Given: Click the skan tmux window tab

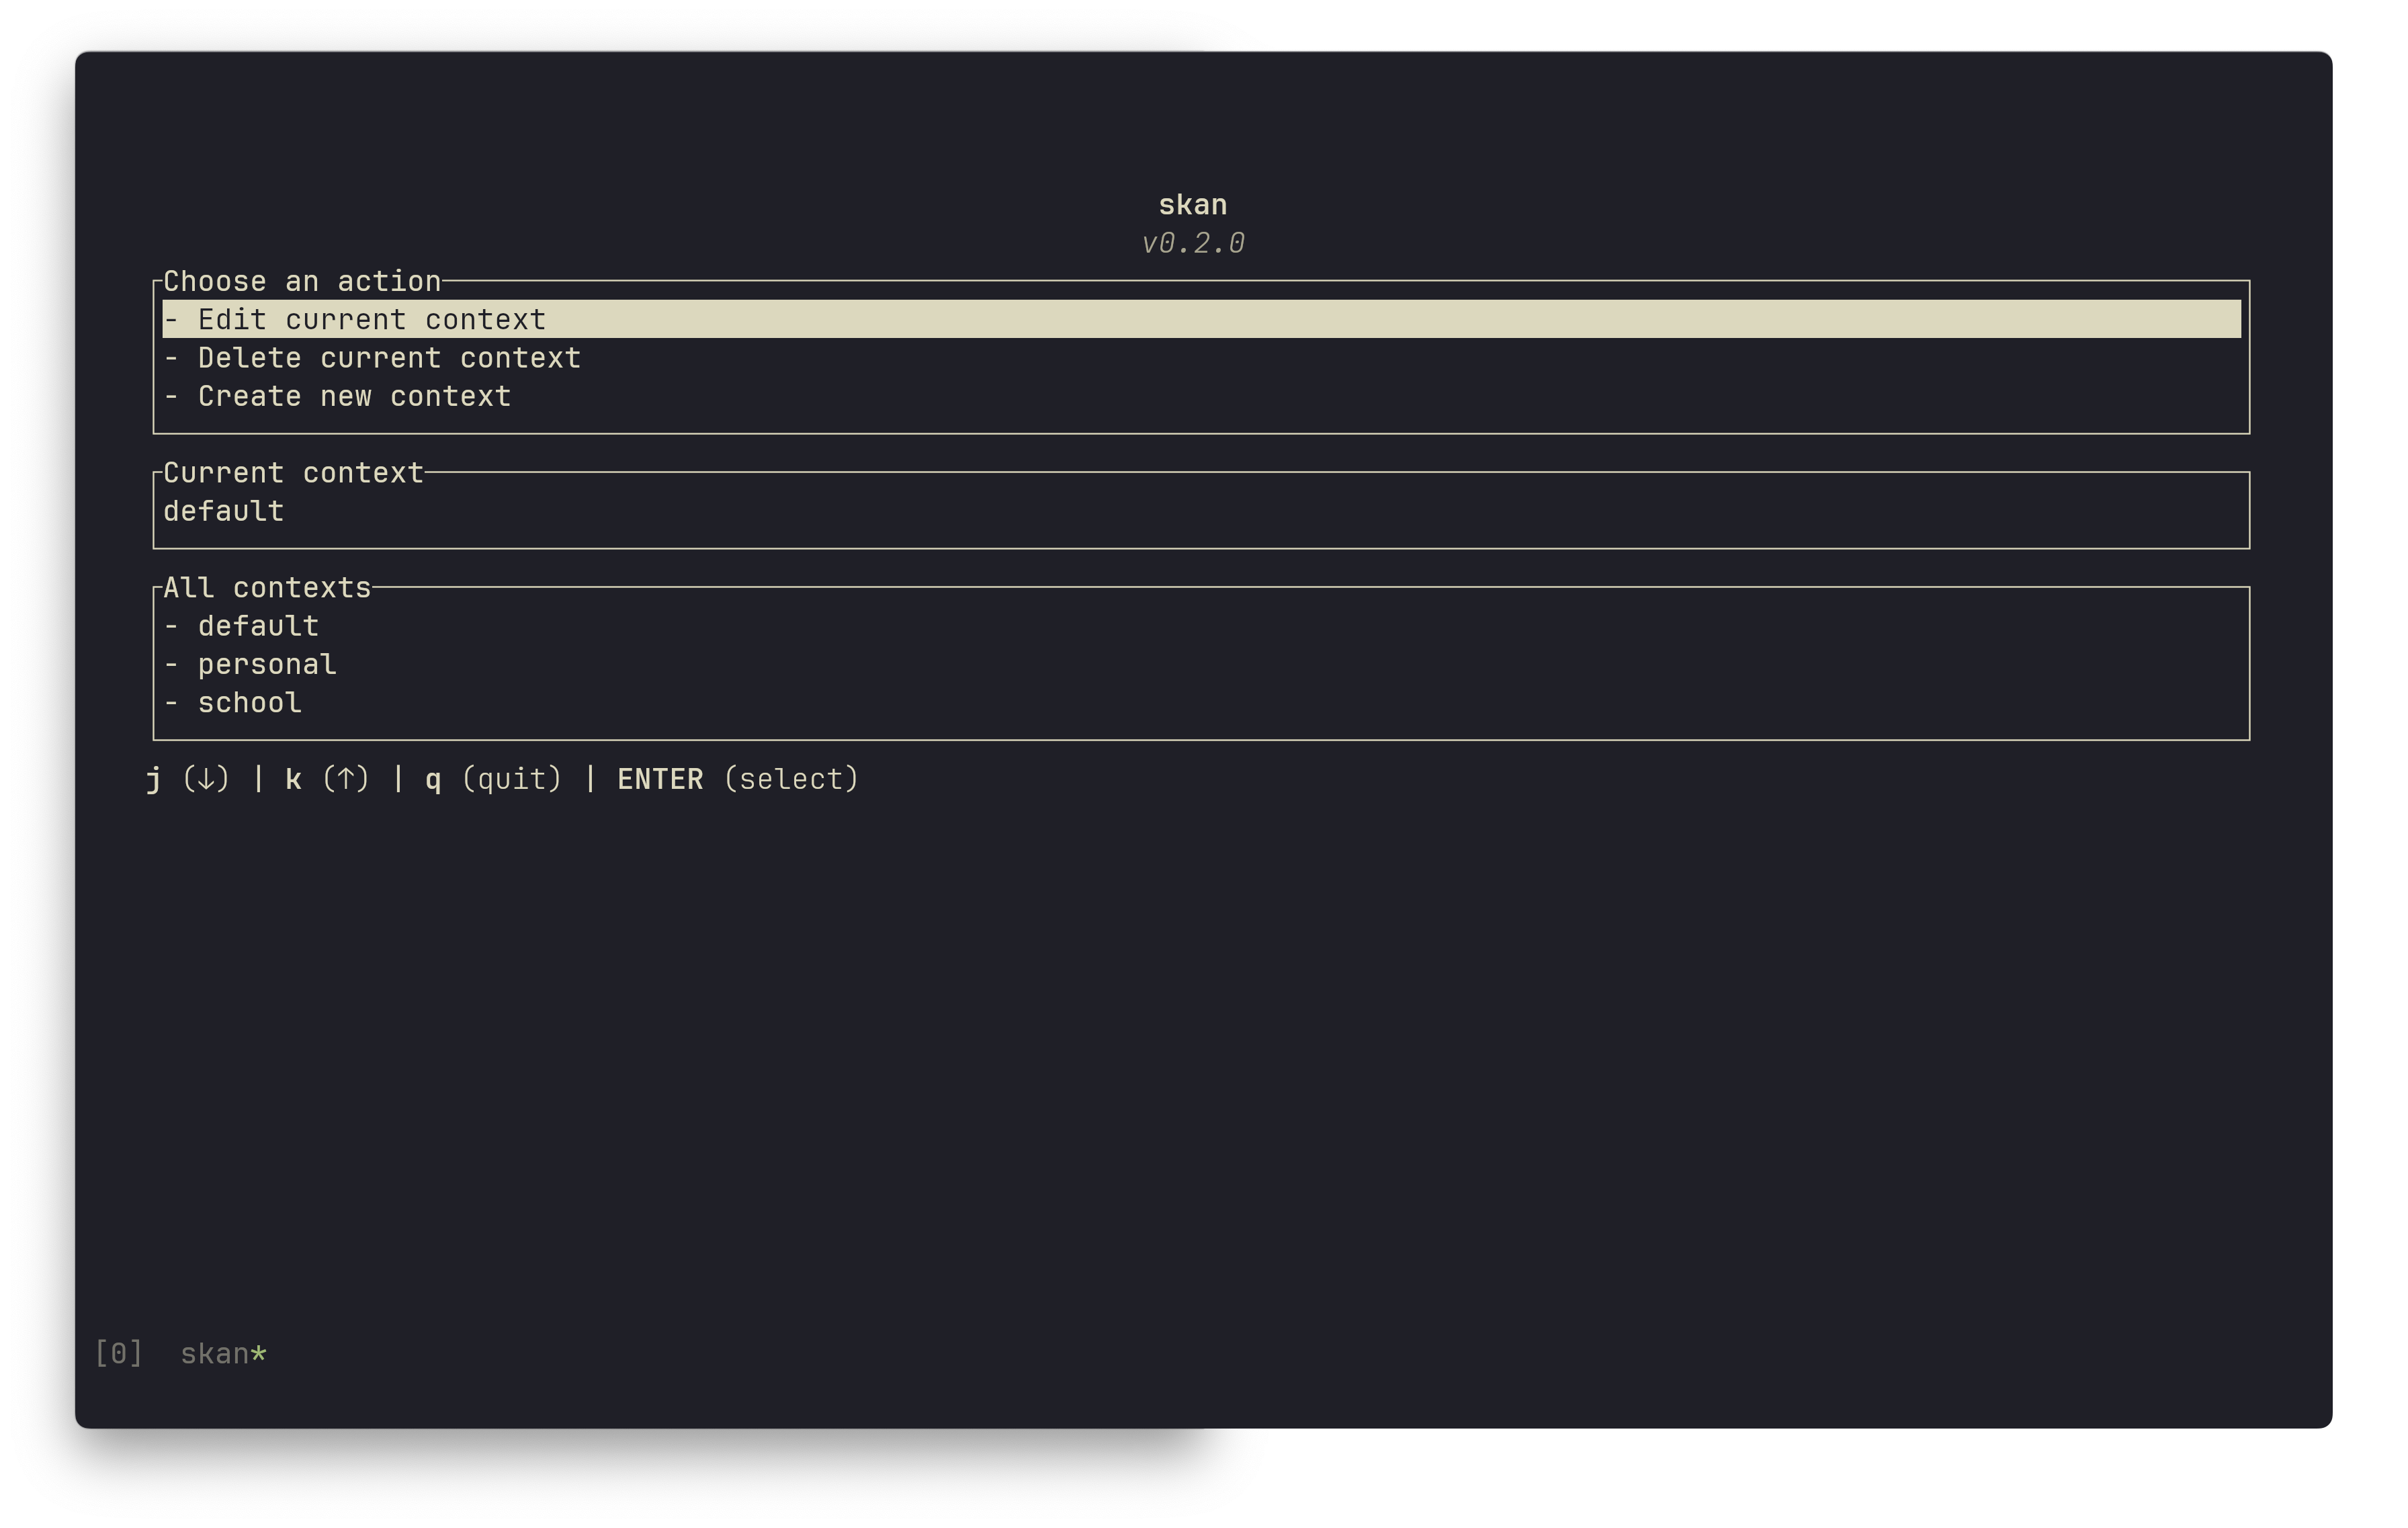Looking at the screenshot, I should [x=214, y=1354].
